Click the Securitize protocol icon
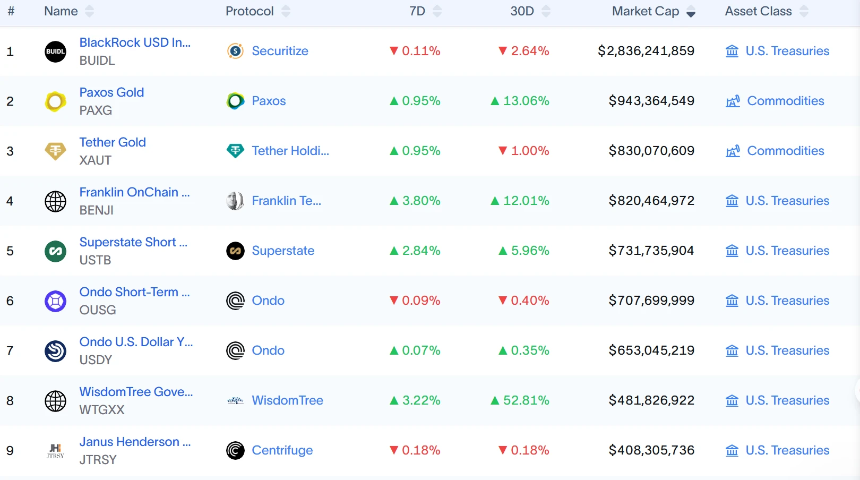The image size is (860, 480). 235,51
